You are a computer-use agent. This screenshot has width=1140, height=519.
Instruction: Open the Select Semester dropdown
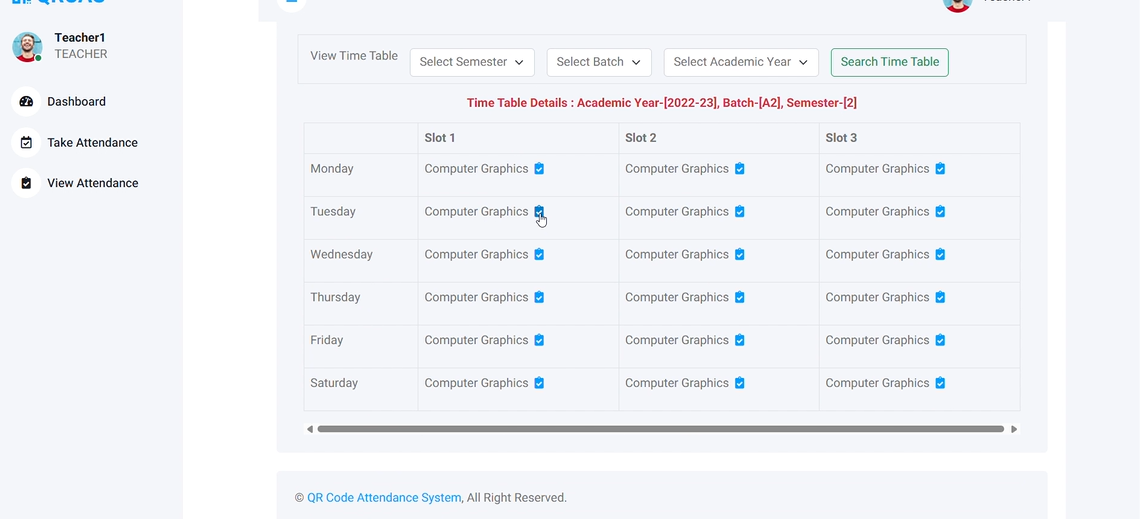(x=472, y=62)
